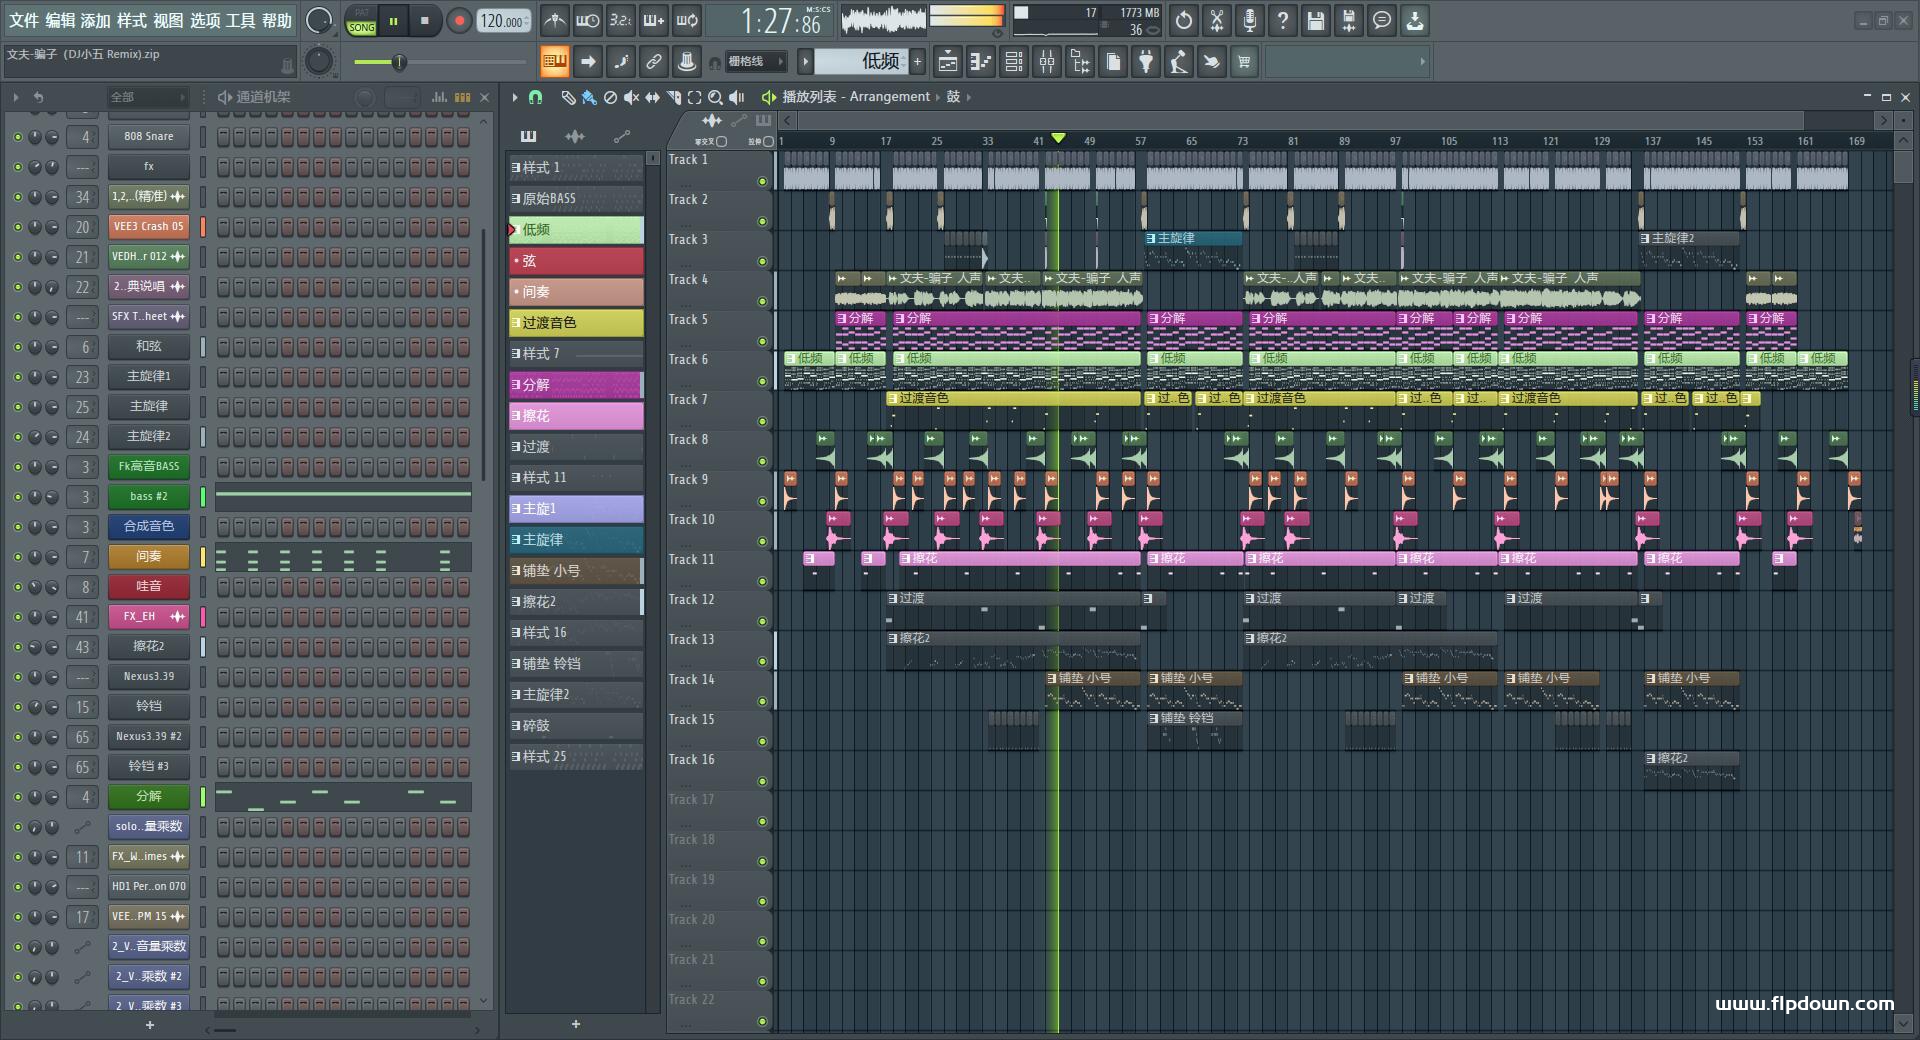Click the tempo tapper icon
This screenshot has width=1920, height=1040.
(x=1179, y=62)
